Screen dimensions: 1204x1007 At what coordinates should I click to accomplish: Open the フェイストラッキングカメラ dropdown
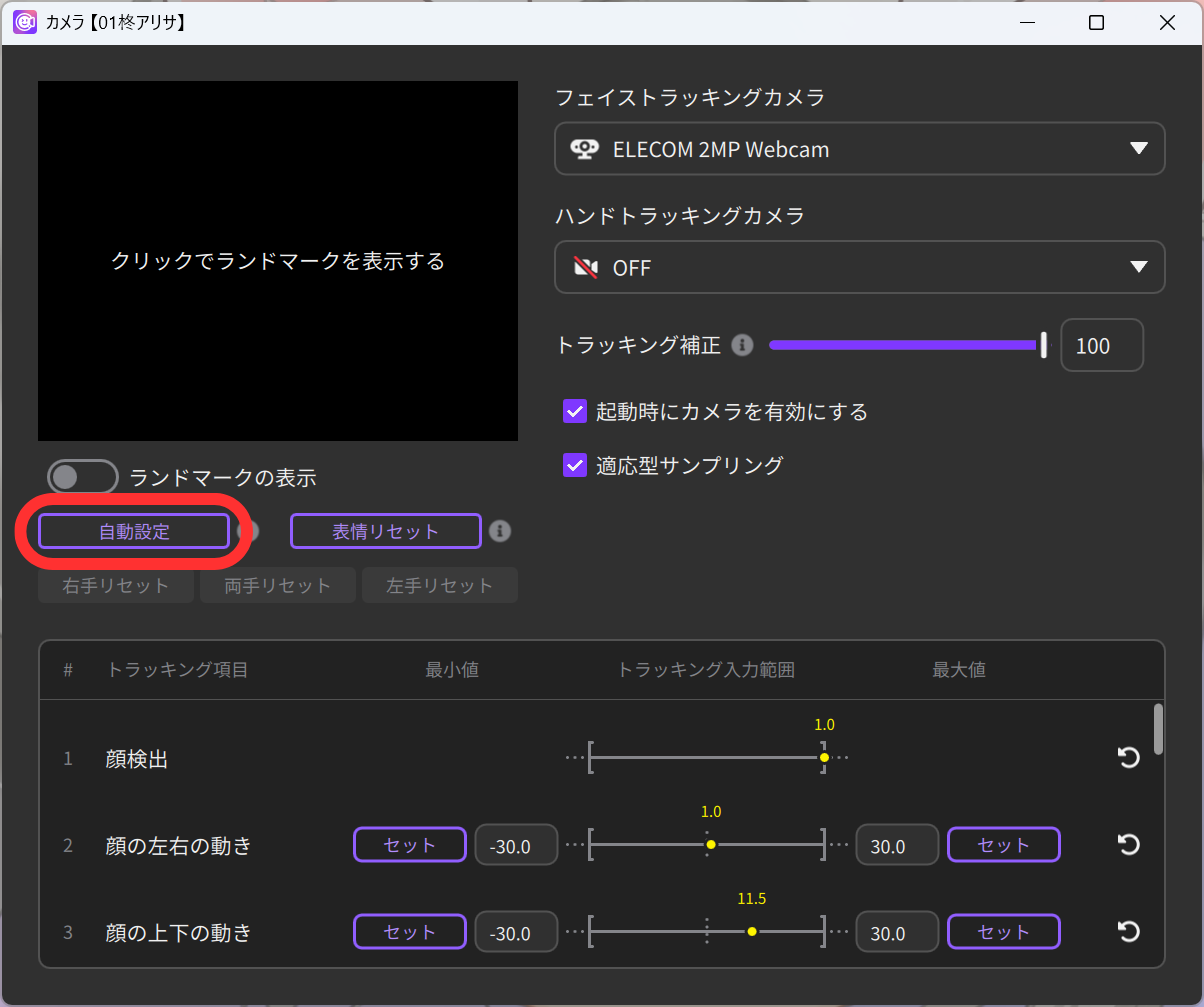(860, 149)
